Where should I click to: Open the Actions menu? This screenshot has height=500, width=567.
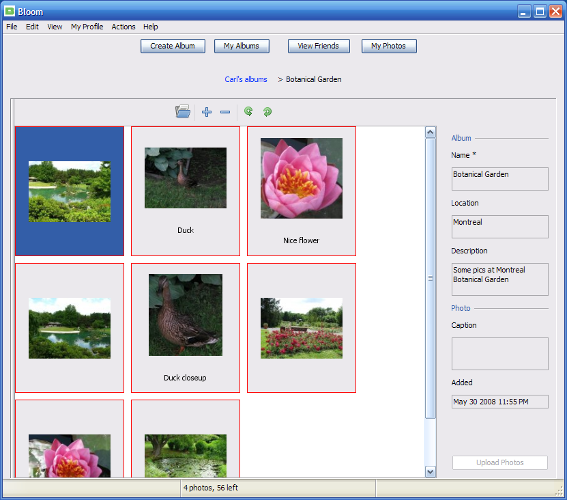click(x=123, y=27)
